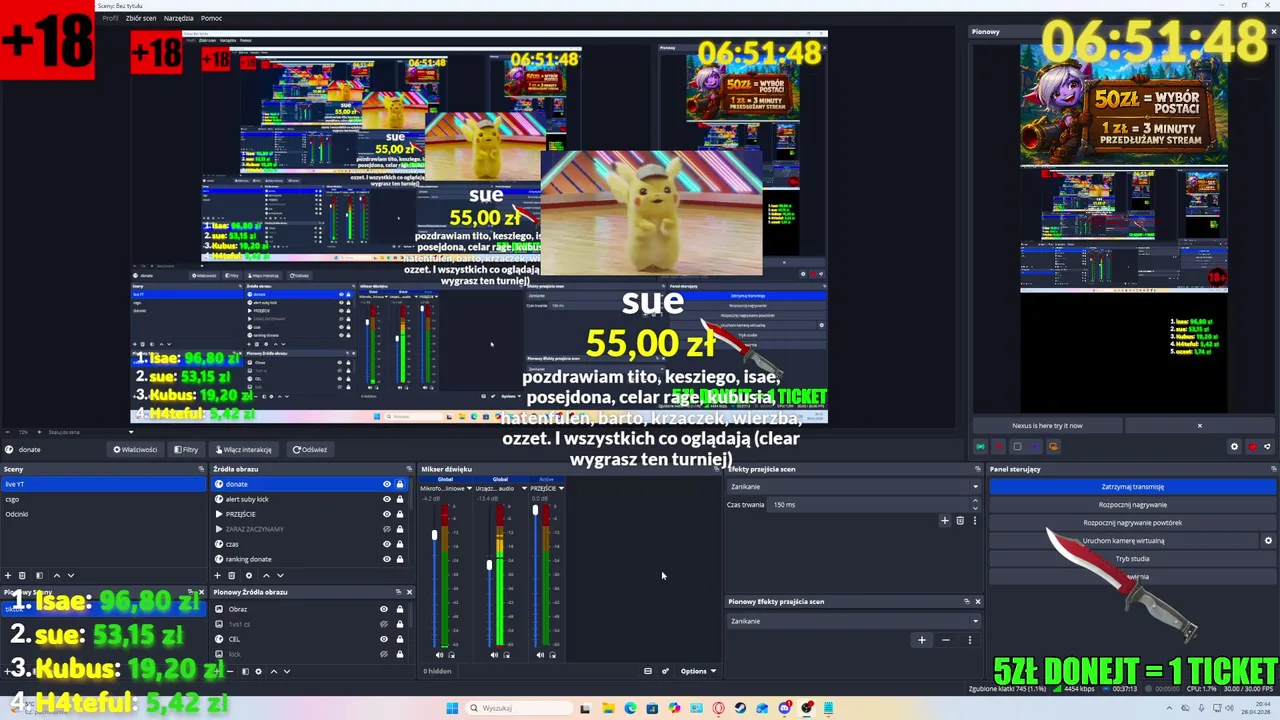Open Mikrofon liniowe channel dropdown
Viewport: 1280px width, 720px height.
[x=469, y=488]
